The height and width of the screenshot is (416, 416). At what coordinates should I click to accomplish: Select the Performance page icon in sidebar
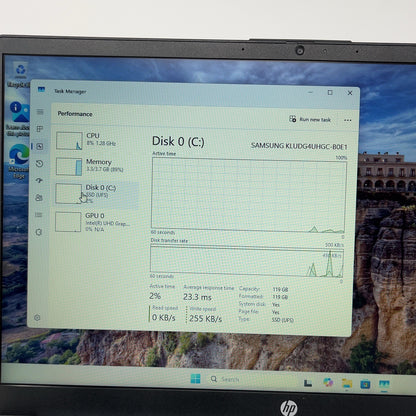tap(40, 146)
